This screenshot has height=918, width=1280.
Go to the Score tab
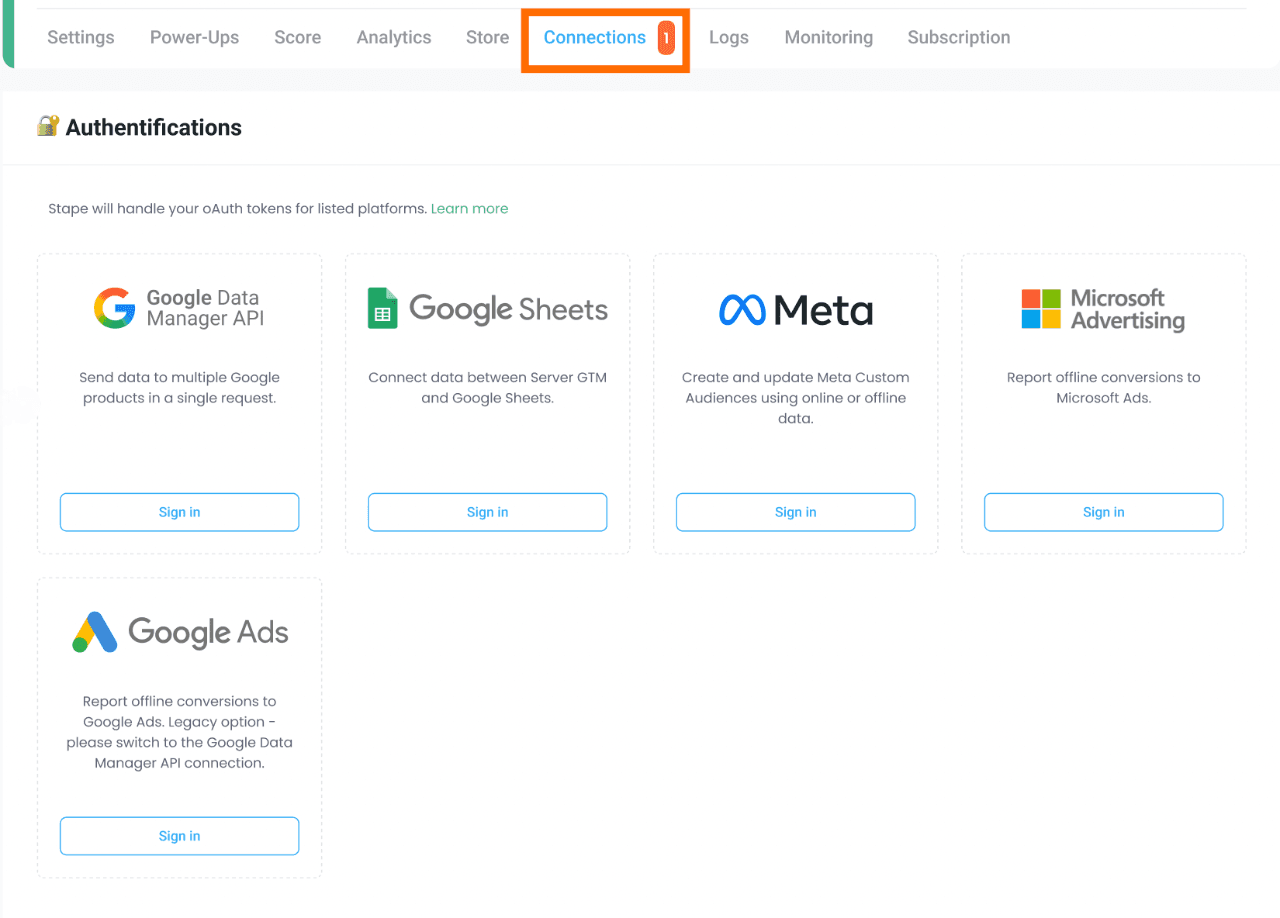[298, 38]
